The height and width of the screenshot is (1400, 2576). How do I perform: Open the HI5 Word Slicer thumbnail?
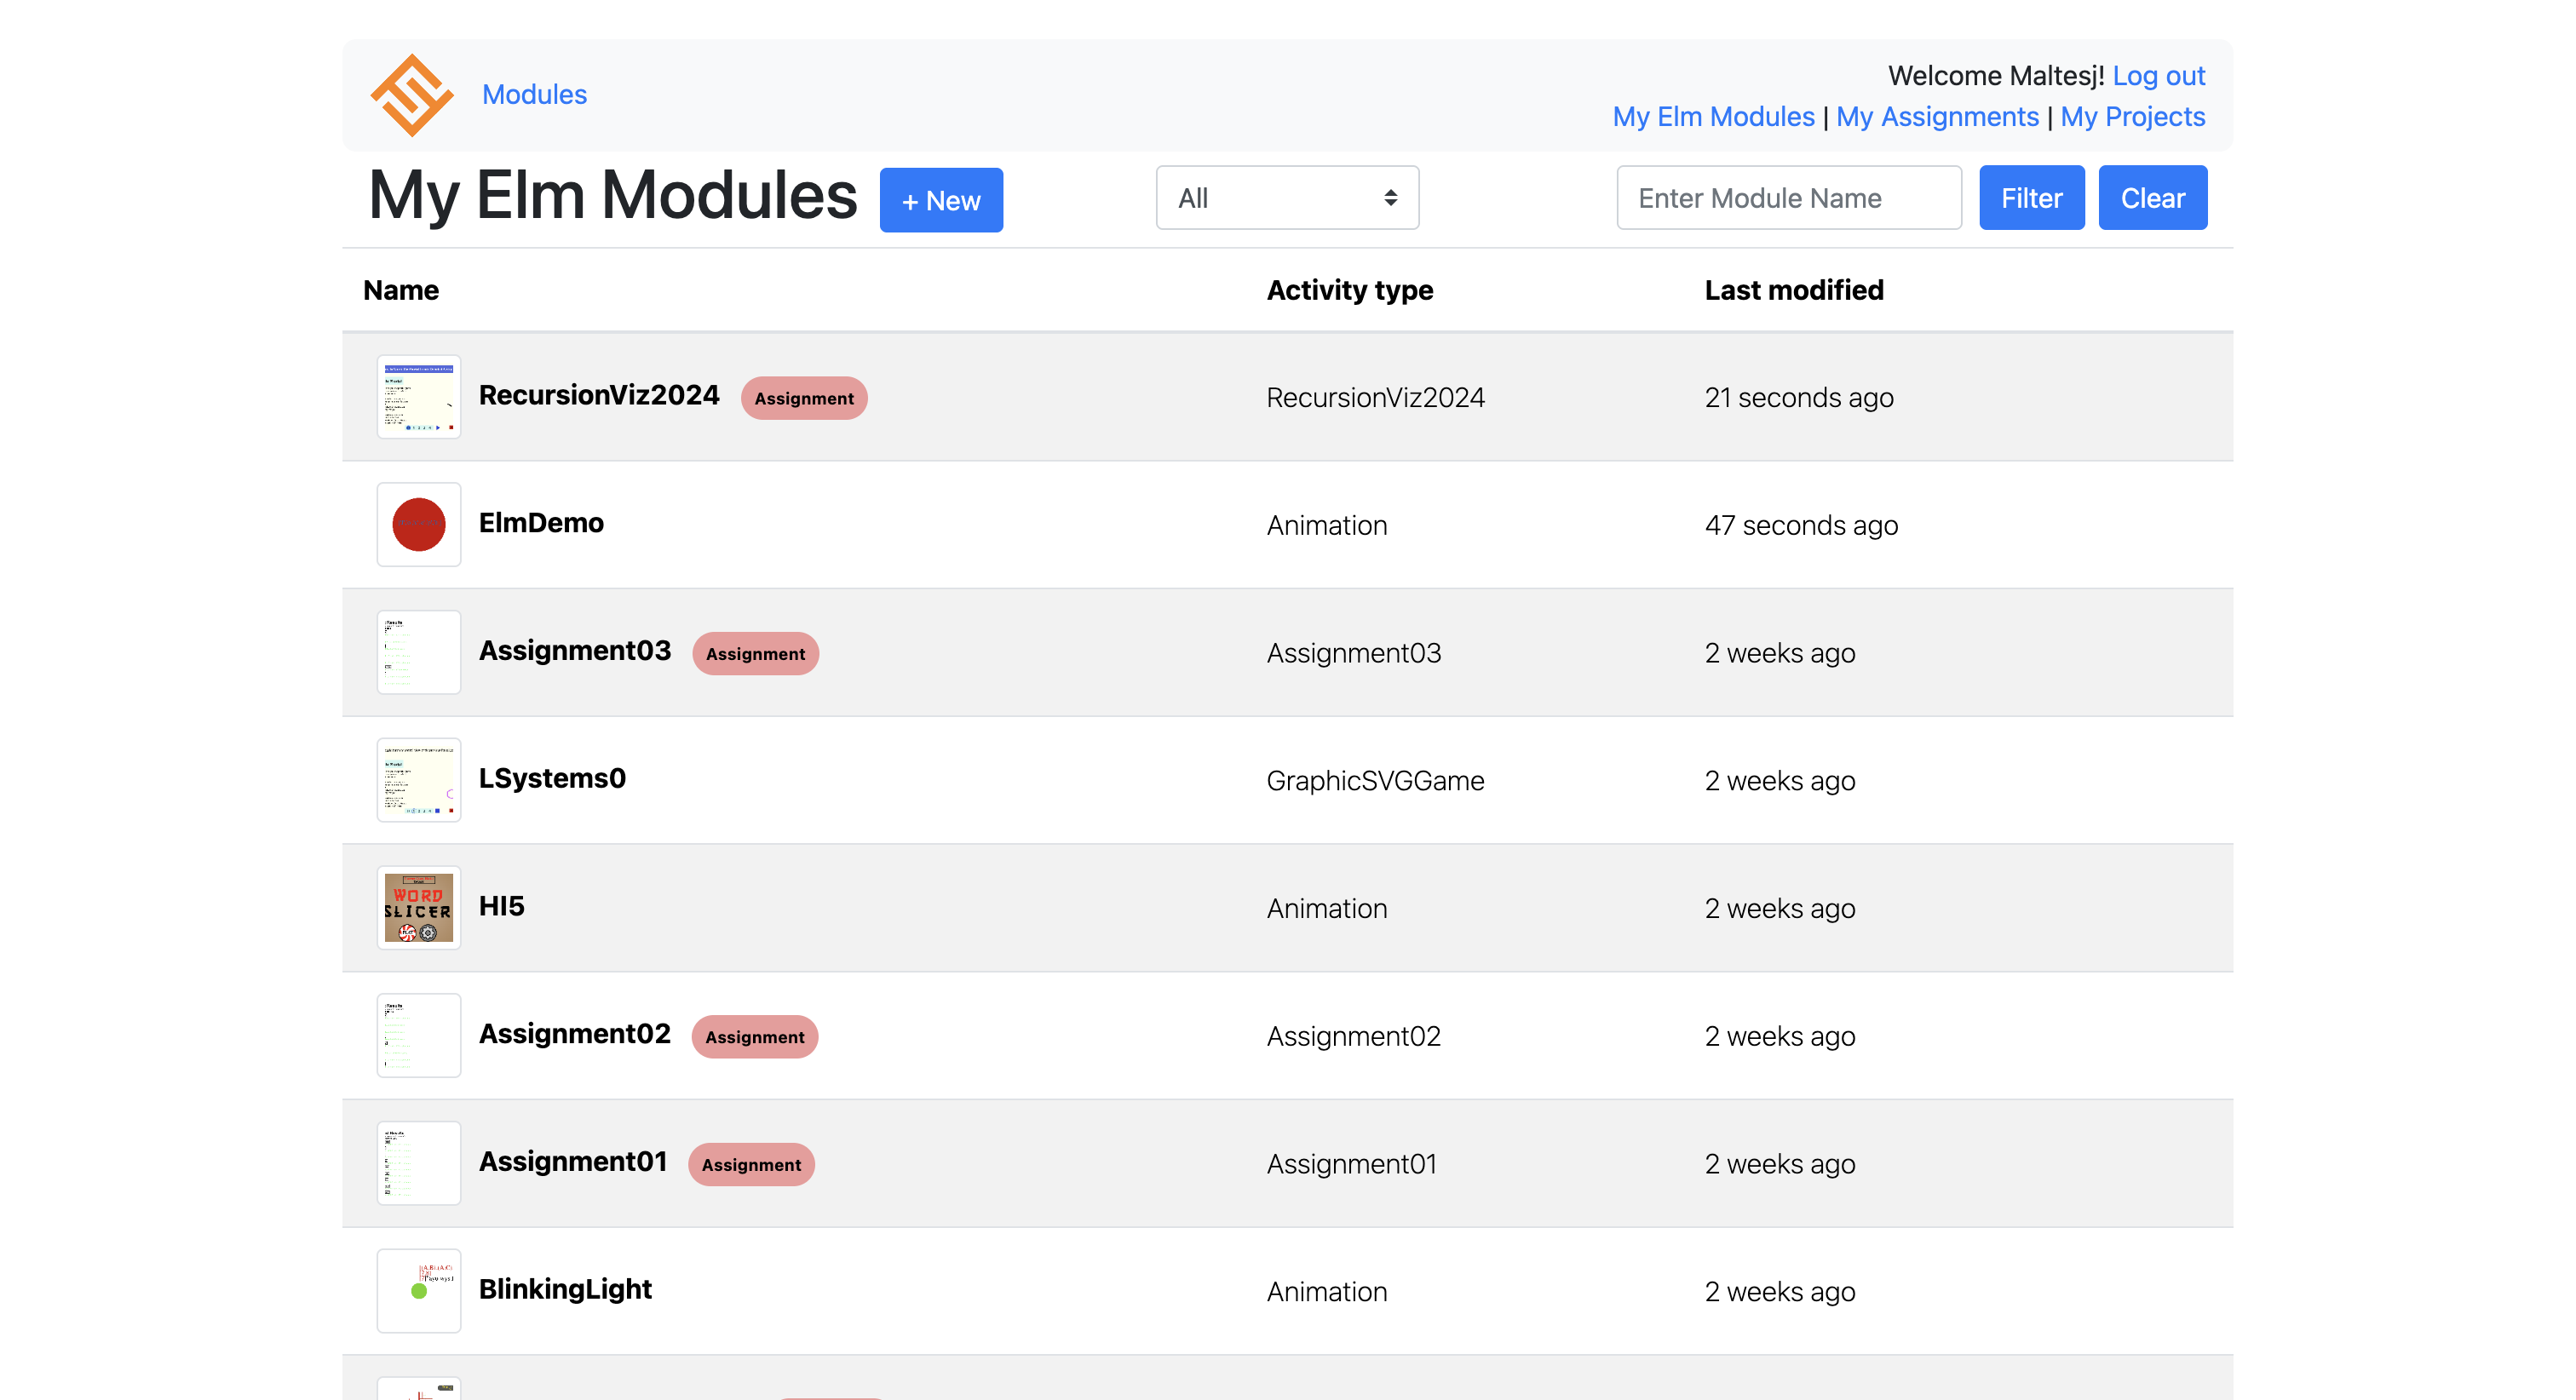[x=418, y=908]
